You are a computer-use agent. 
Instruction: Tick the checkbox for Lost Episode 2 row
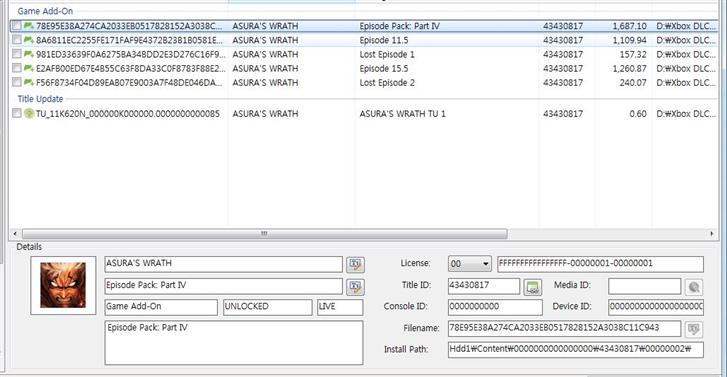click(x=17, y=83)
